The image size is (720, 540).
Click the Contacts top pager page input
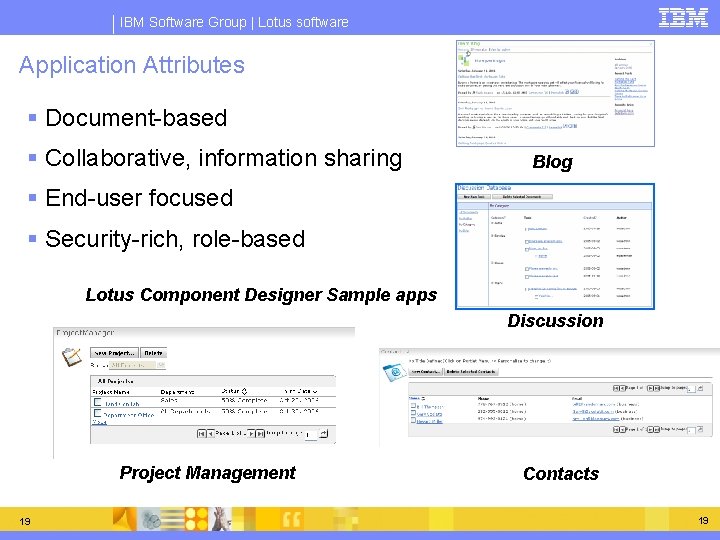pos(691,389)
